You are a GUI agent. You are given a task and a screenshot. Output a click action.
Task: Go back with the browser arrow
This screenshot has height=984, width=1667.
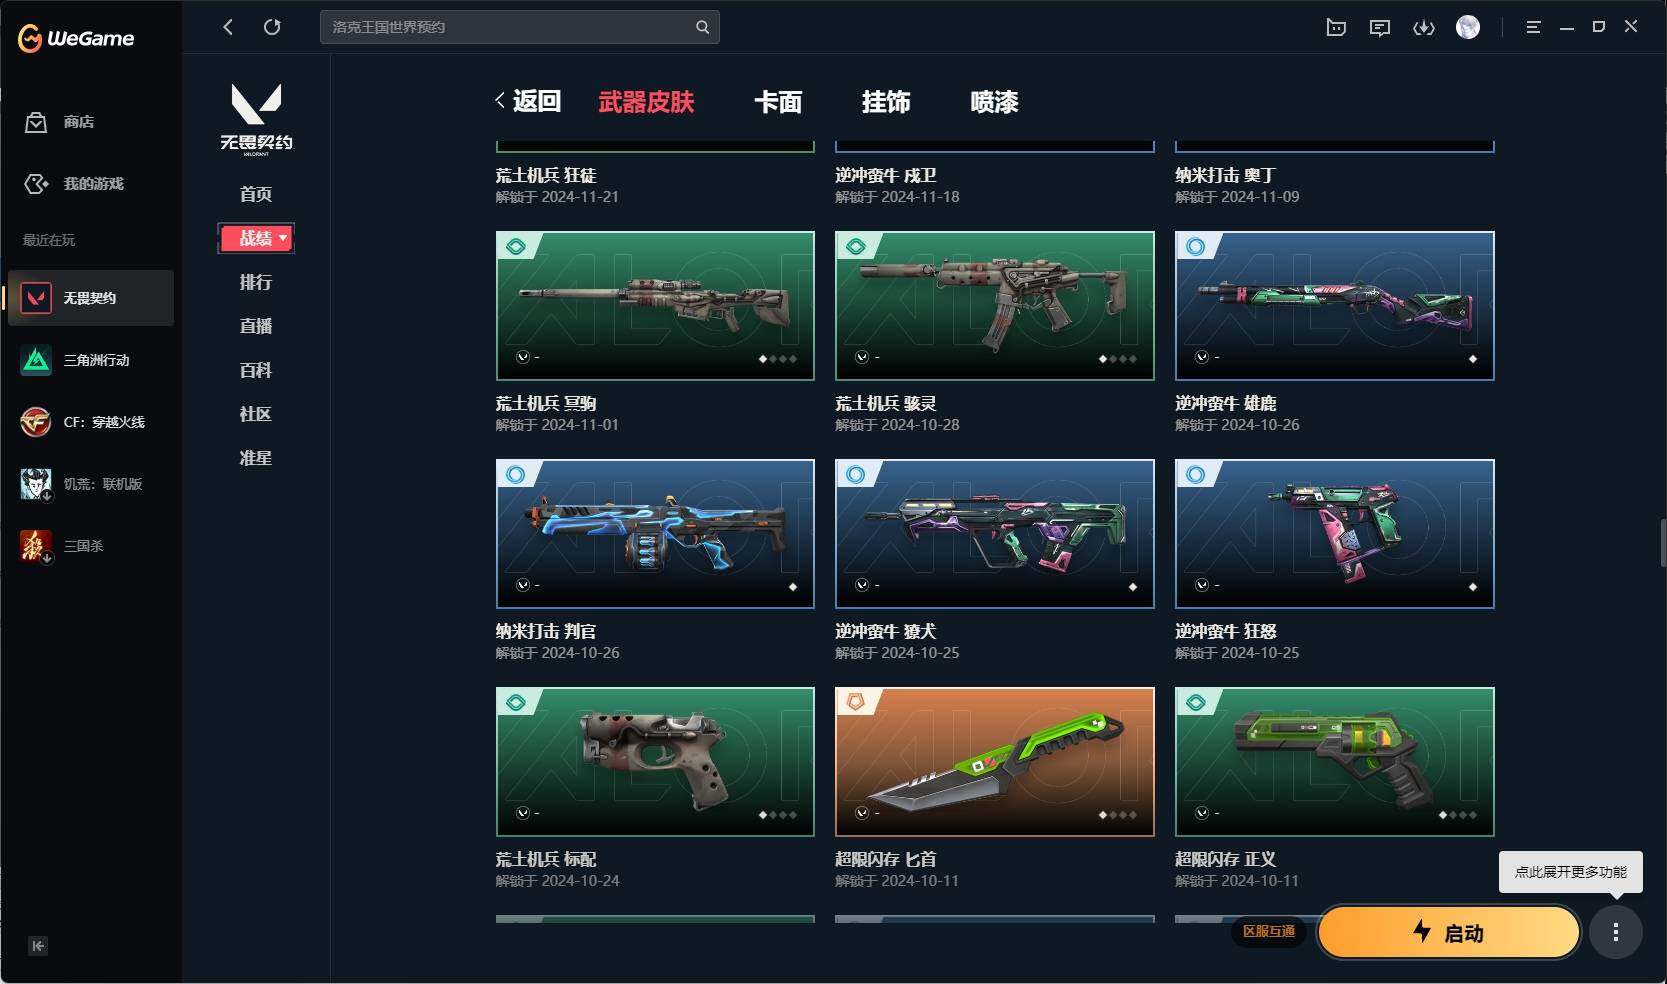click(228, 27)
